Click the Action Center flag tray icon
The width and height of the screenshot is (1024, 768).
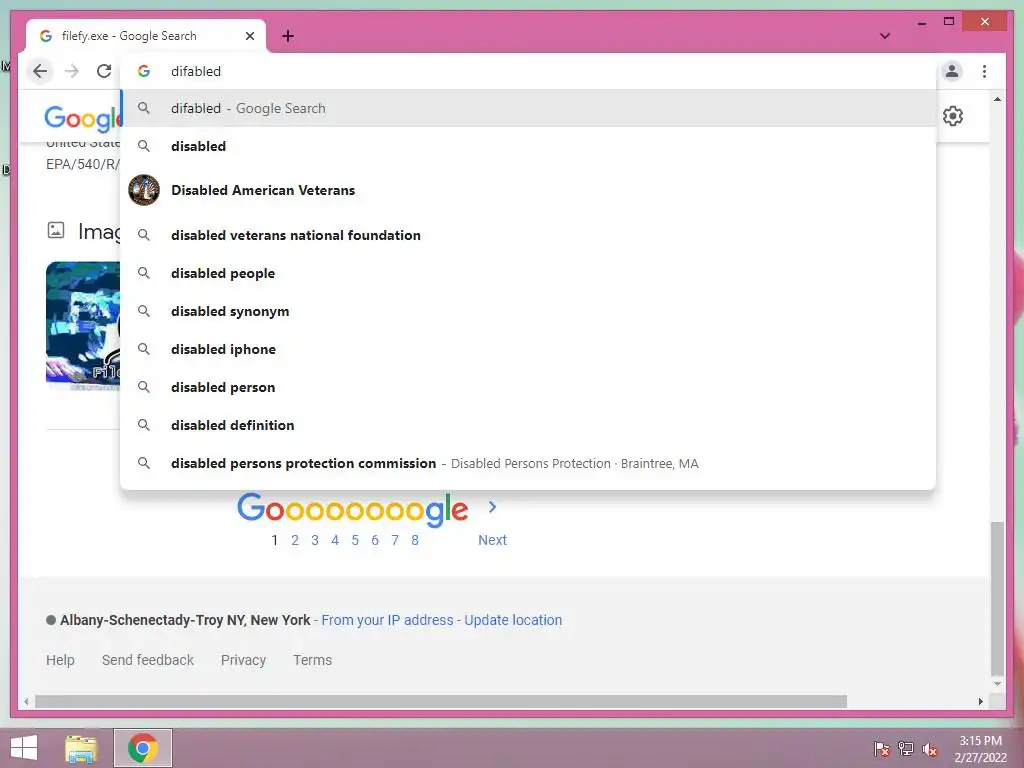pyautogui.click(x=882, y=749)
